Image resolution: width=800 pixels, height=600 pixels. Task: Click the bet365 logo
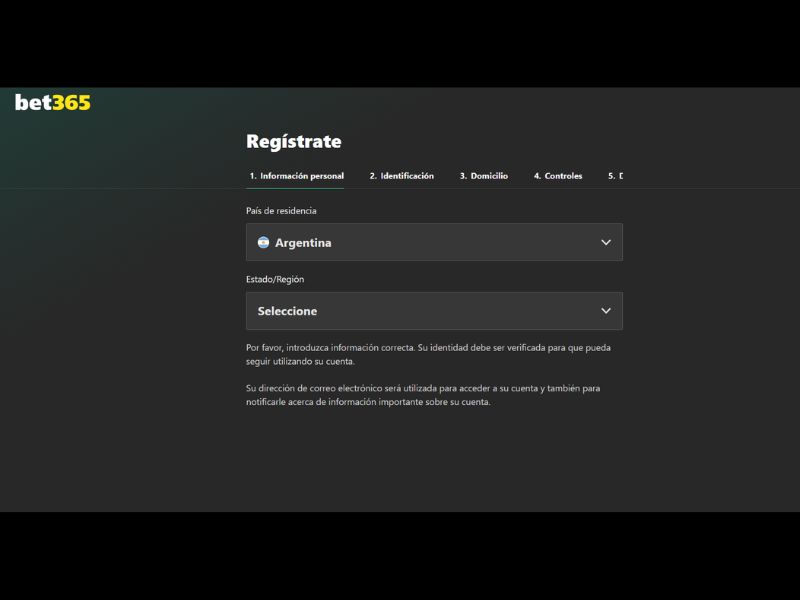coord(53,103)
